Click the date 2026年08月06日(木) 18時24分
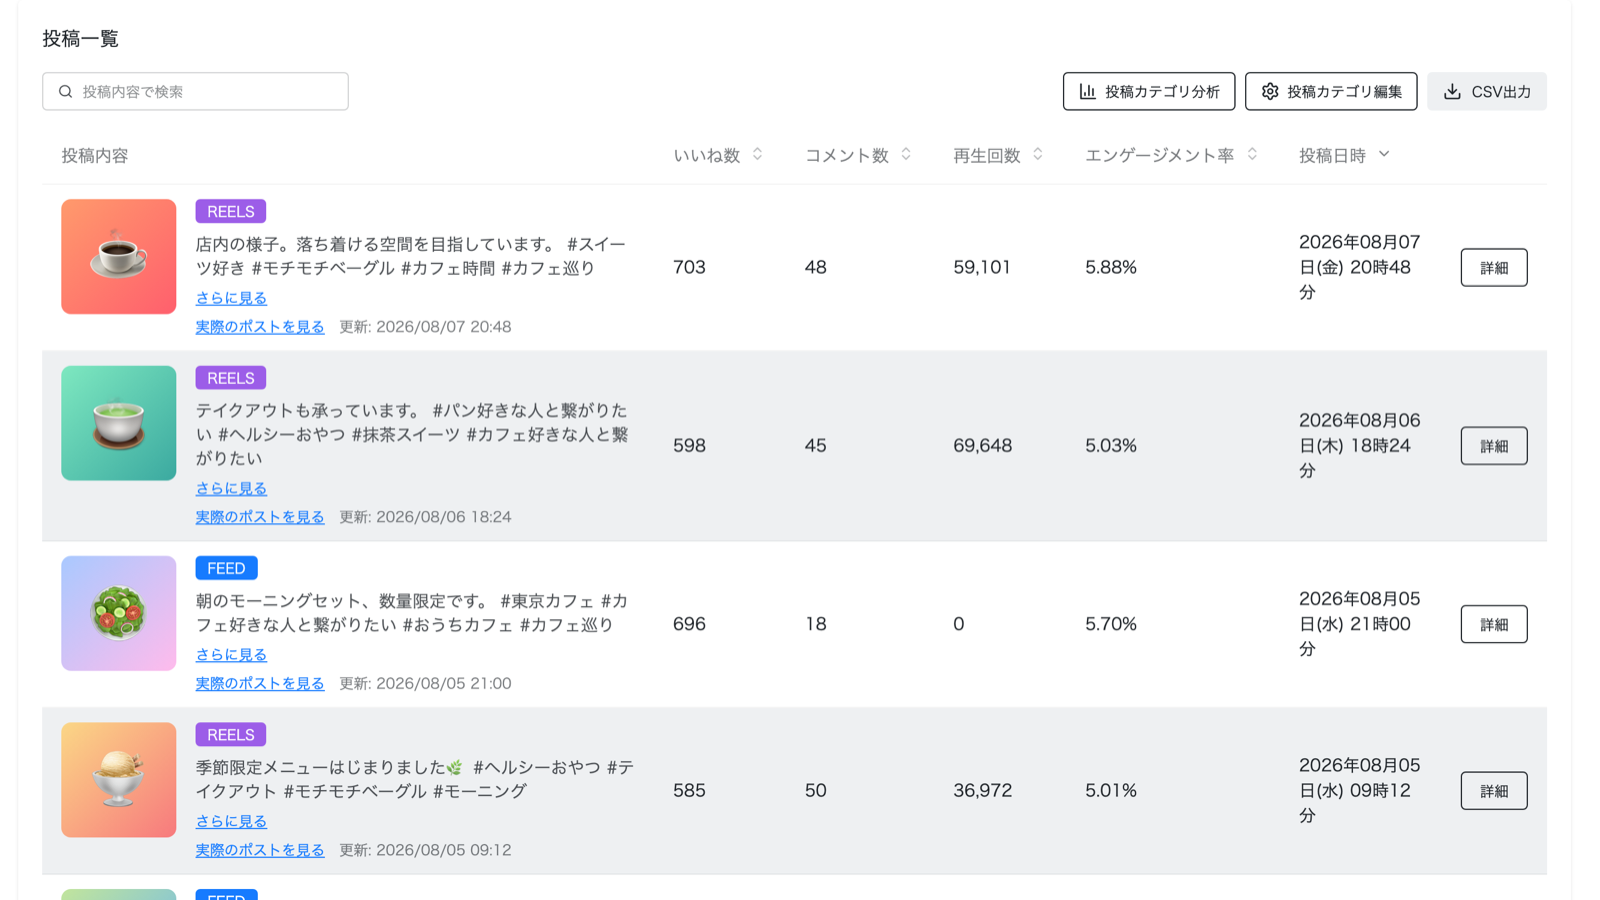The width and height of the screenshot is (1600, 900). (x=1360, y=446)
